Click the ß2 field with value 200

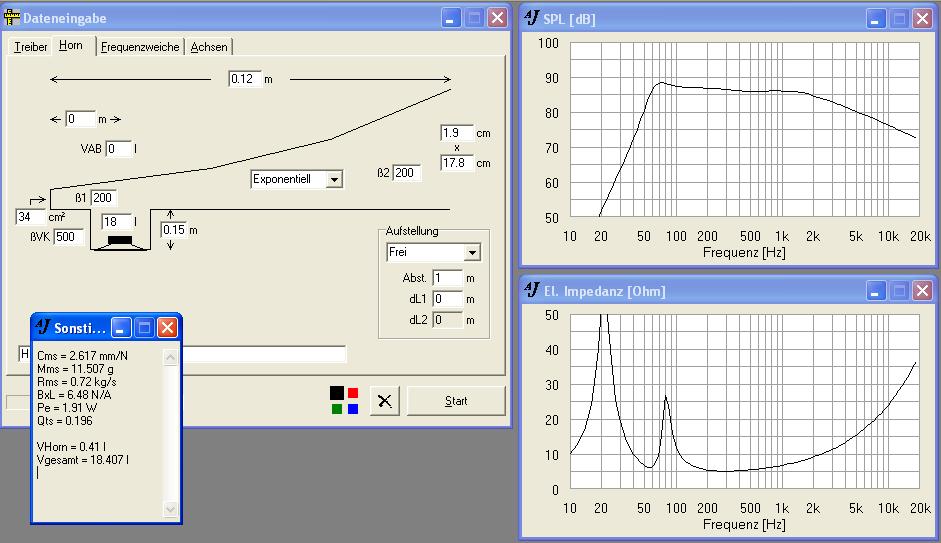tap(406, 173)
